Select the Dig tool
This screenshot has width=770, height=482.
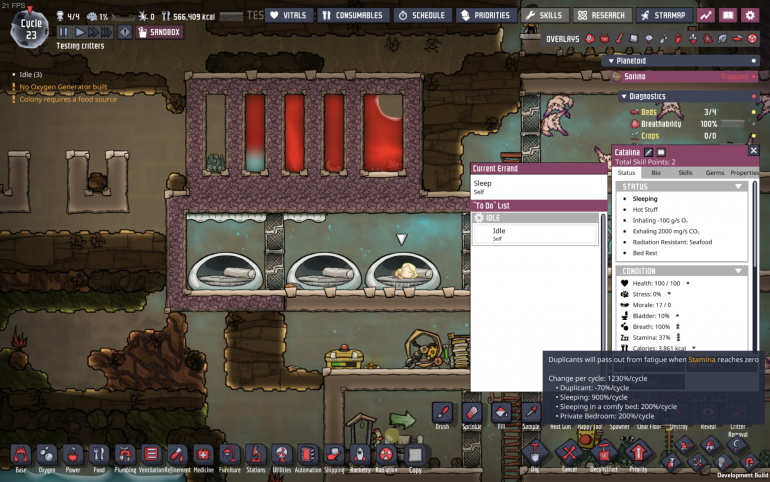(x=535, y=453)
